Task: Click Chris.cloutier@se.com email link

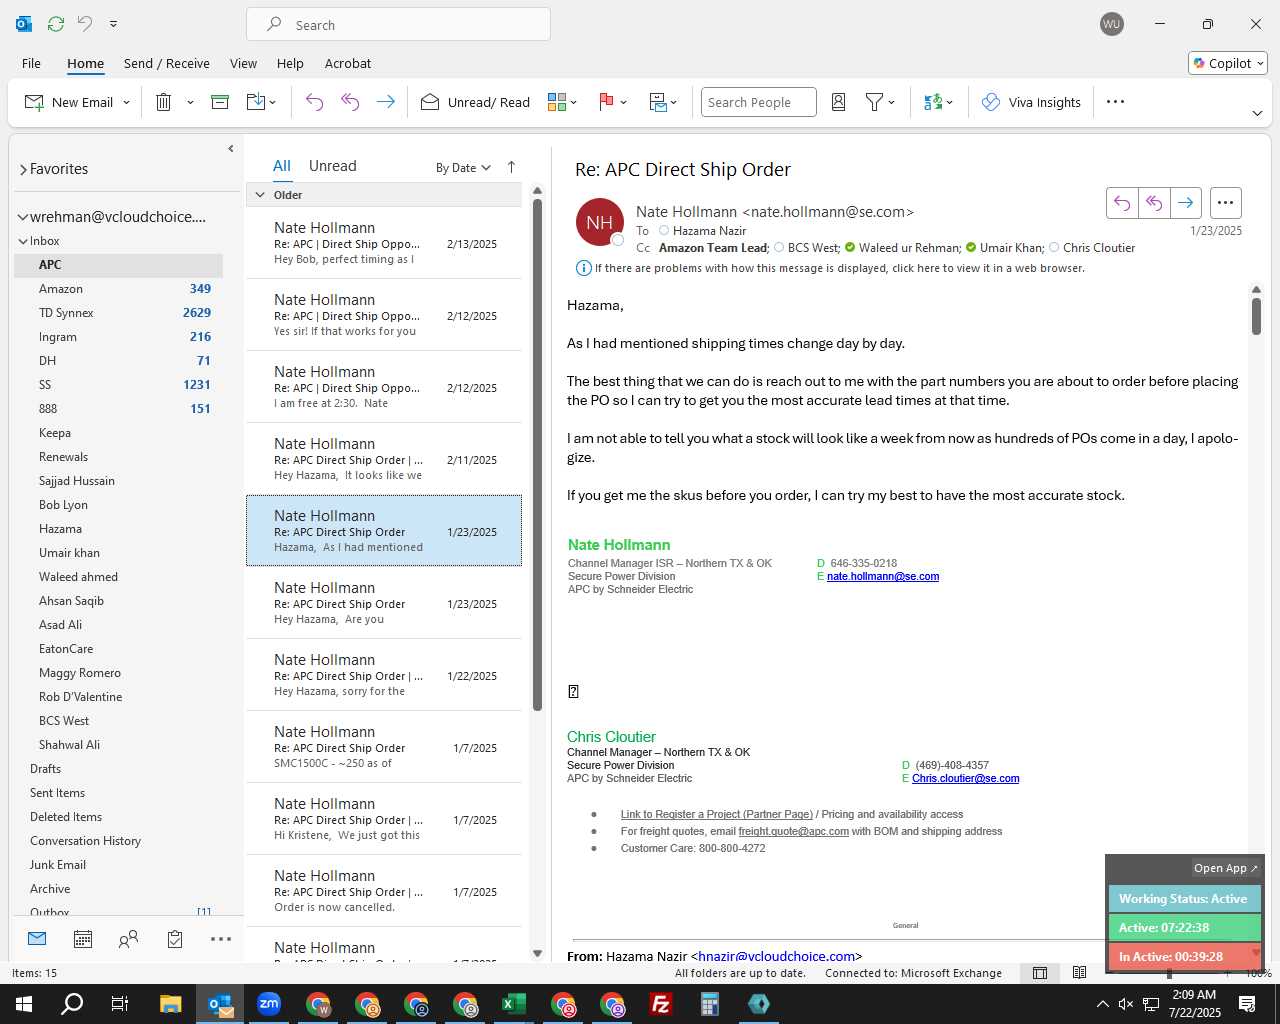Action: (x=966, y=779)
